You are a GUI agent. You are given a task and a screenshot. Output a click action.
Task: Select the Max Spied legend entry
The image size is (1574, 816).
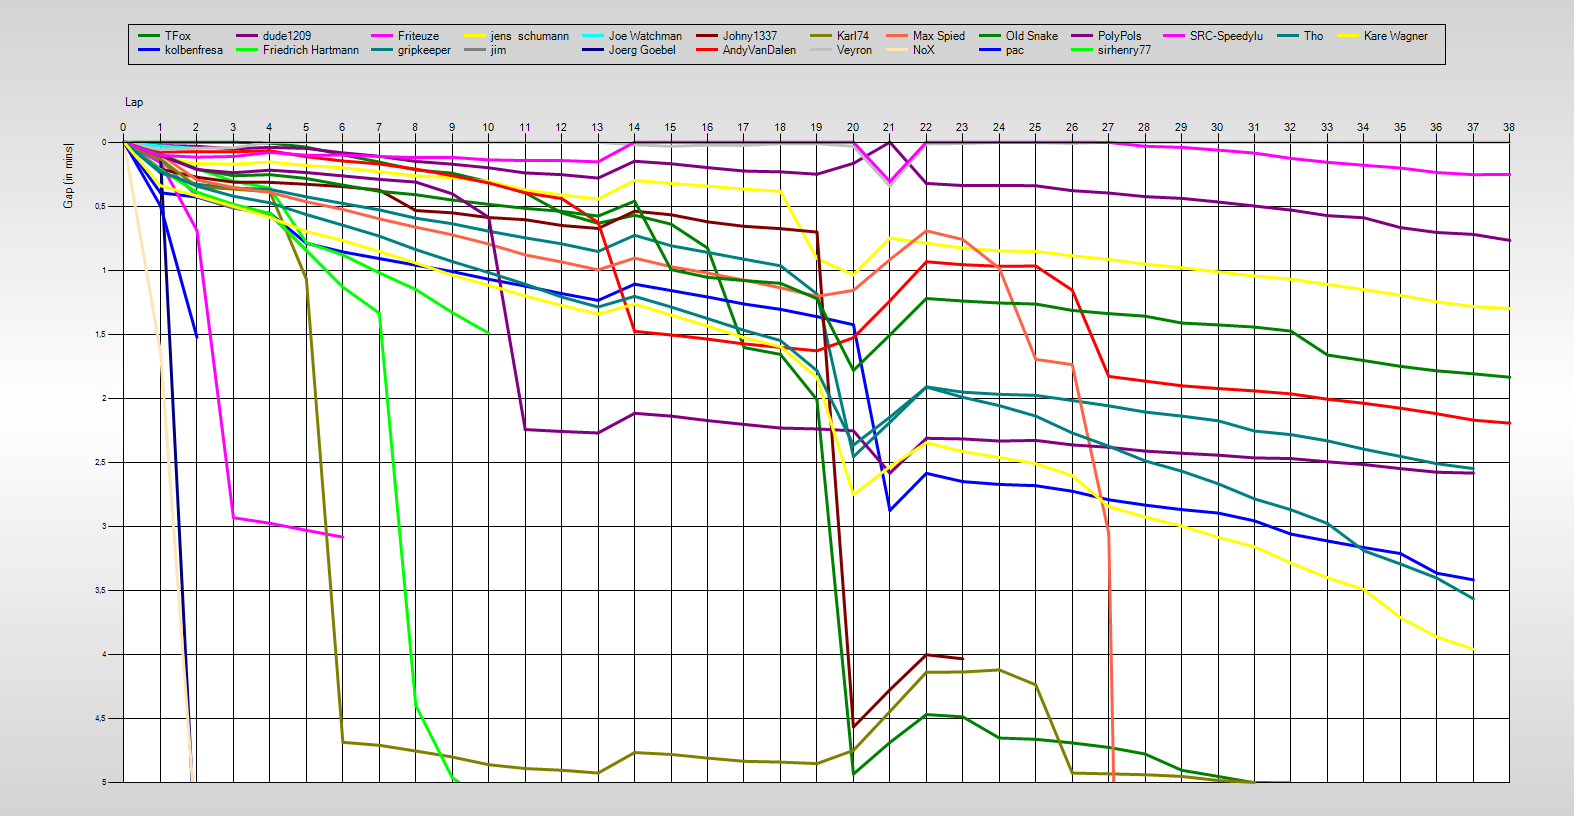tap(938, 36)
